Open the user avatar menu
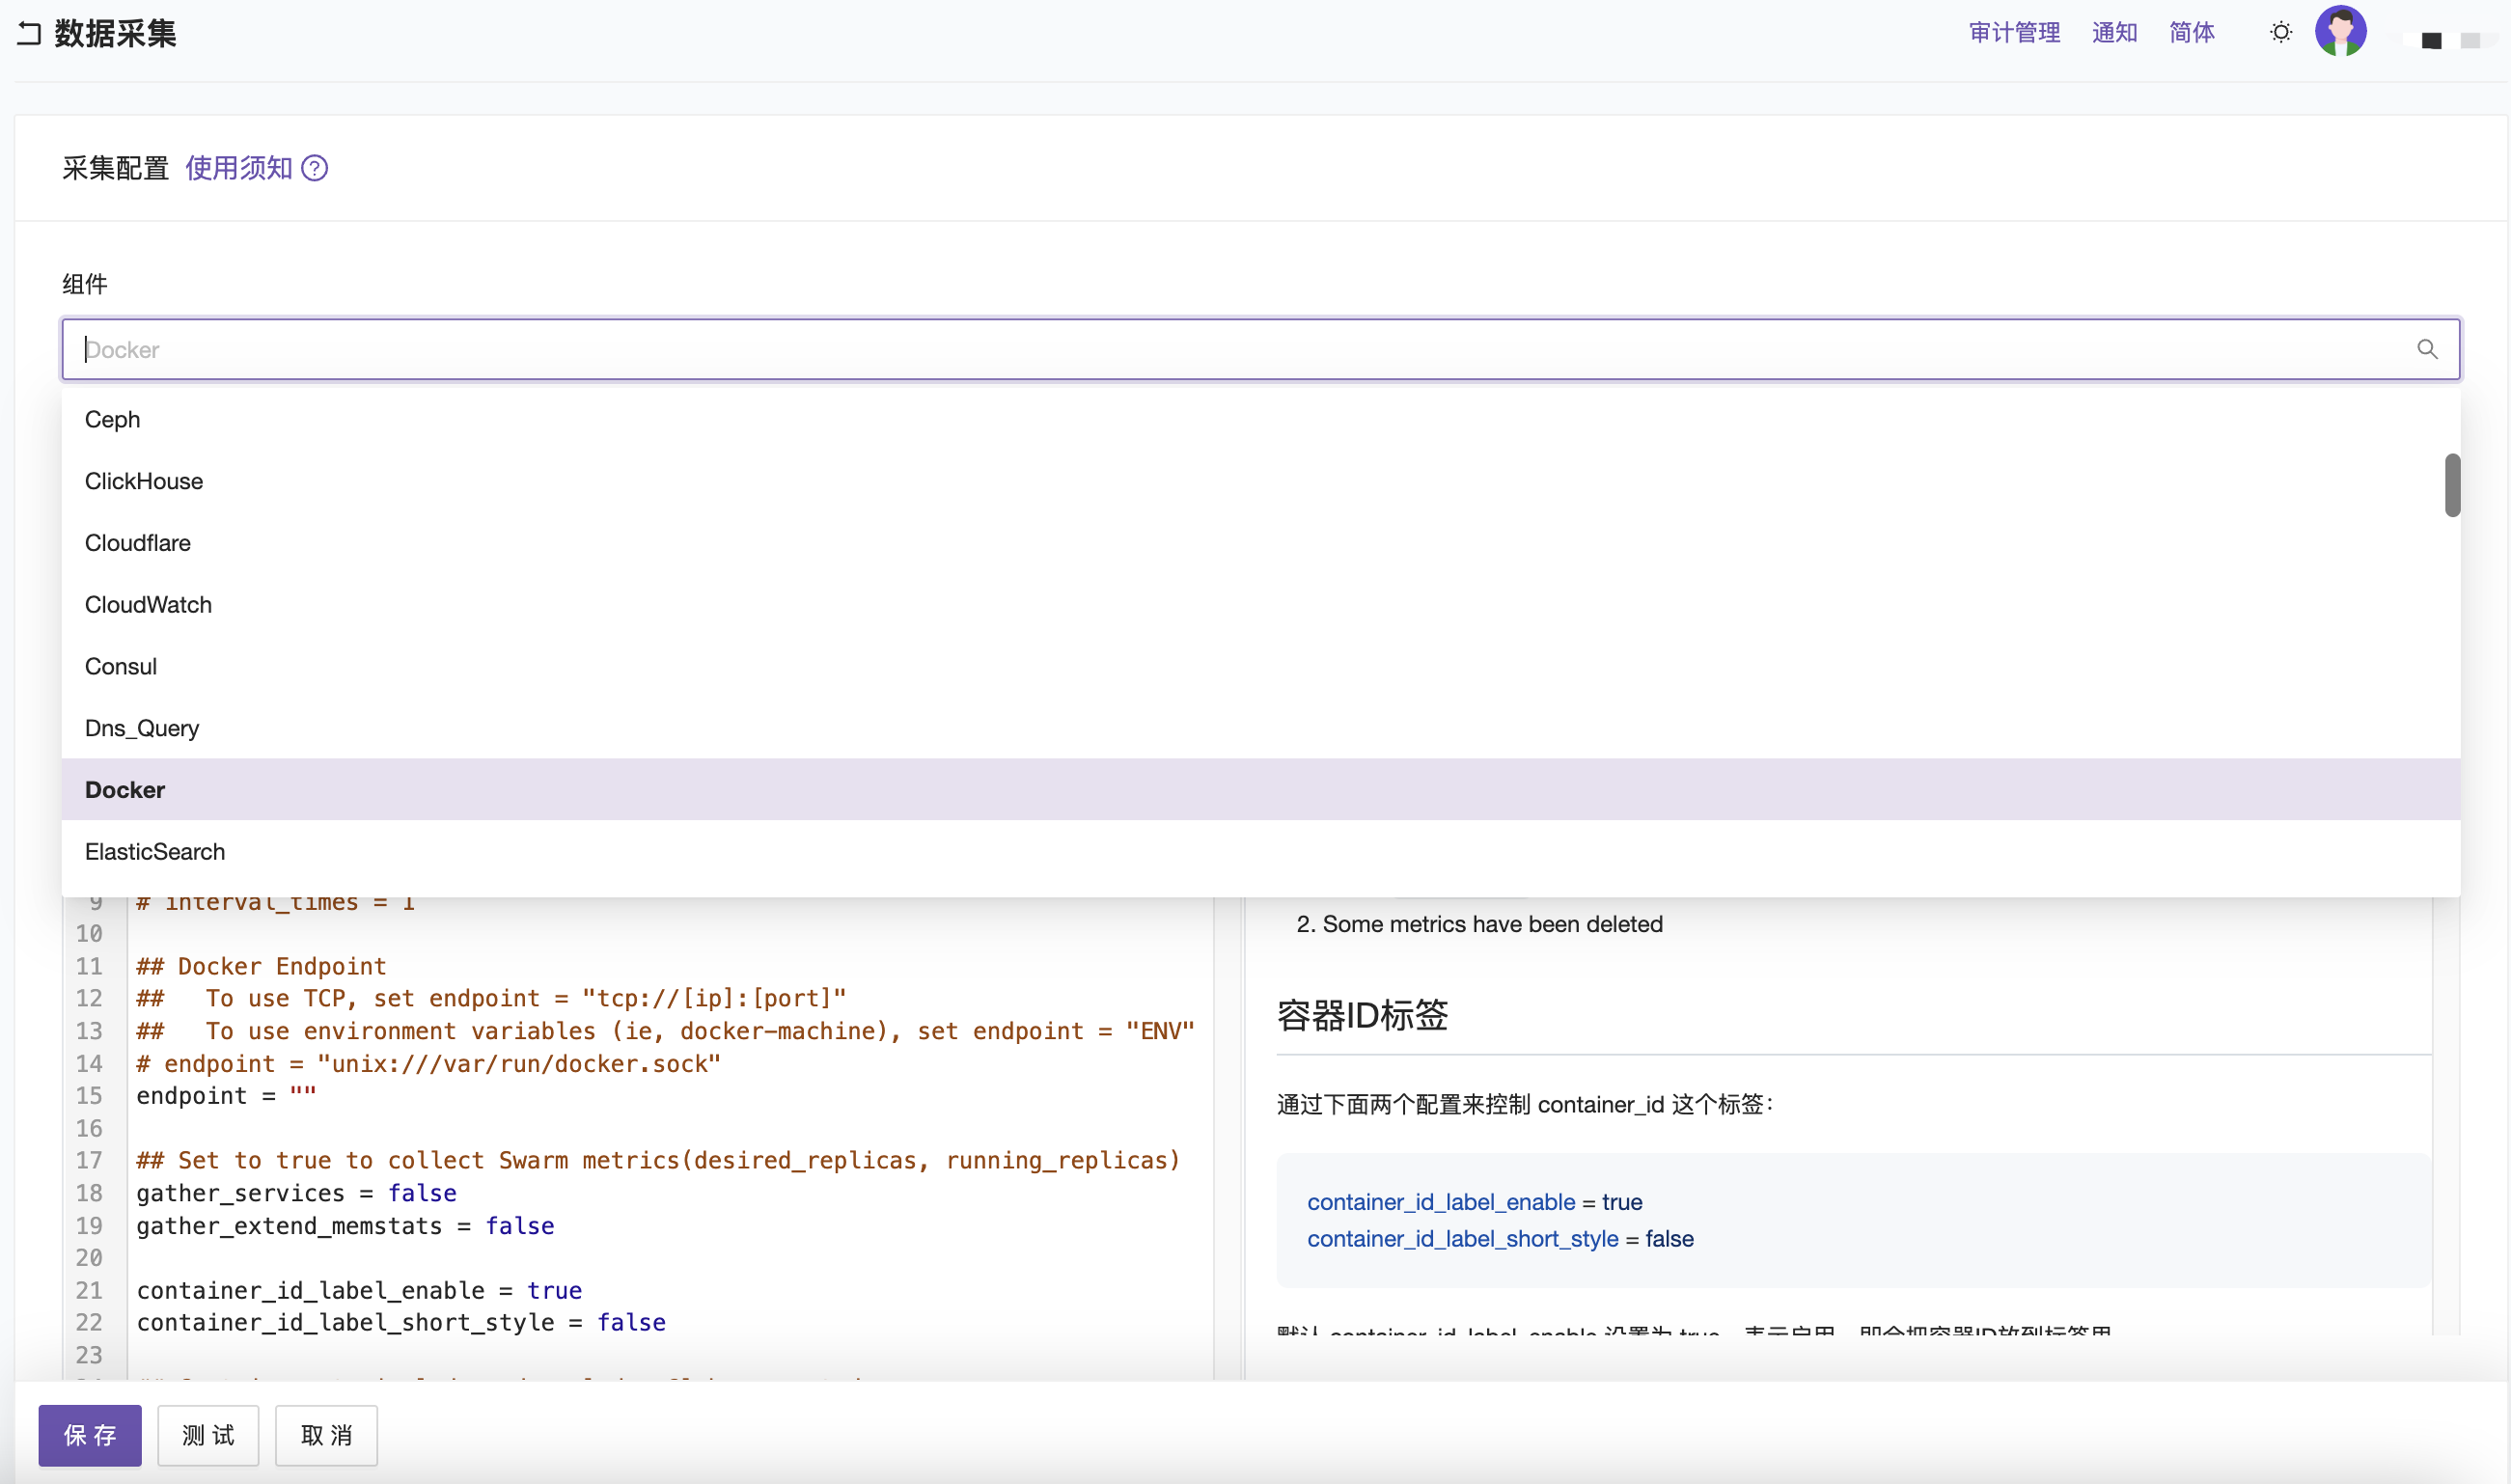 click(2340, 31)
